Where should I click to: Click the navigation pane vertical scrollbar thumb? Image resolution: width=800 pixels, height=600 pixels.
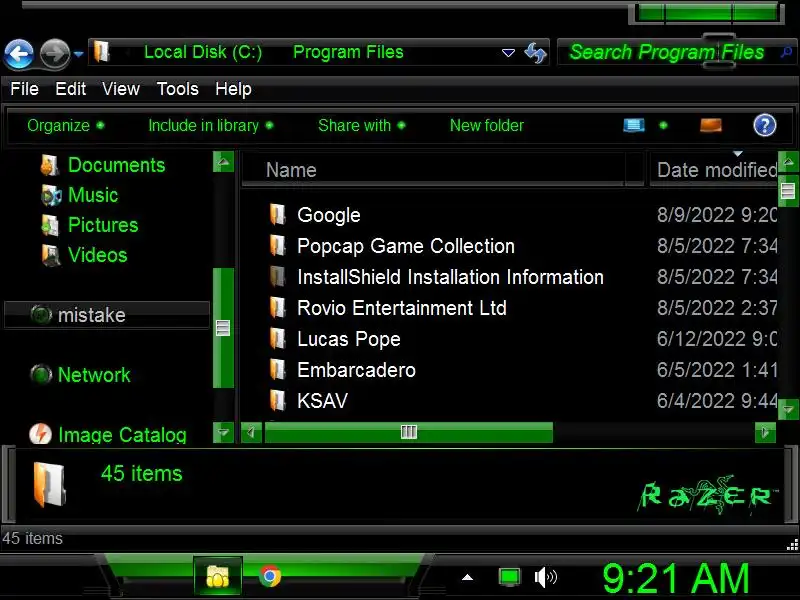tap(223, 328)
